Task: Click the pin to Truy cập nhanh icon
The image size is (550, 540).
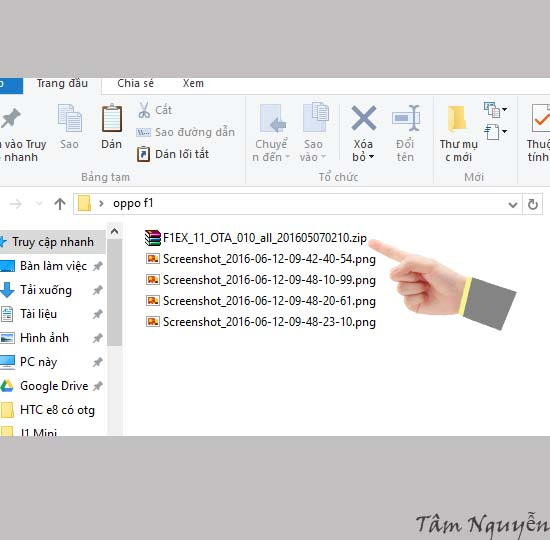Action: point(11,118)
